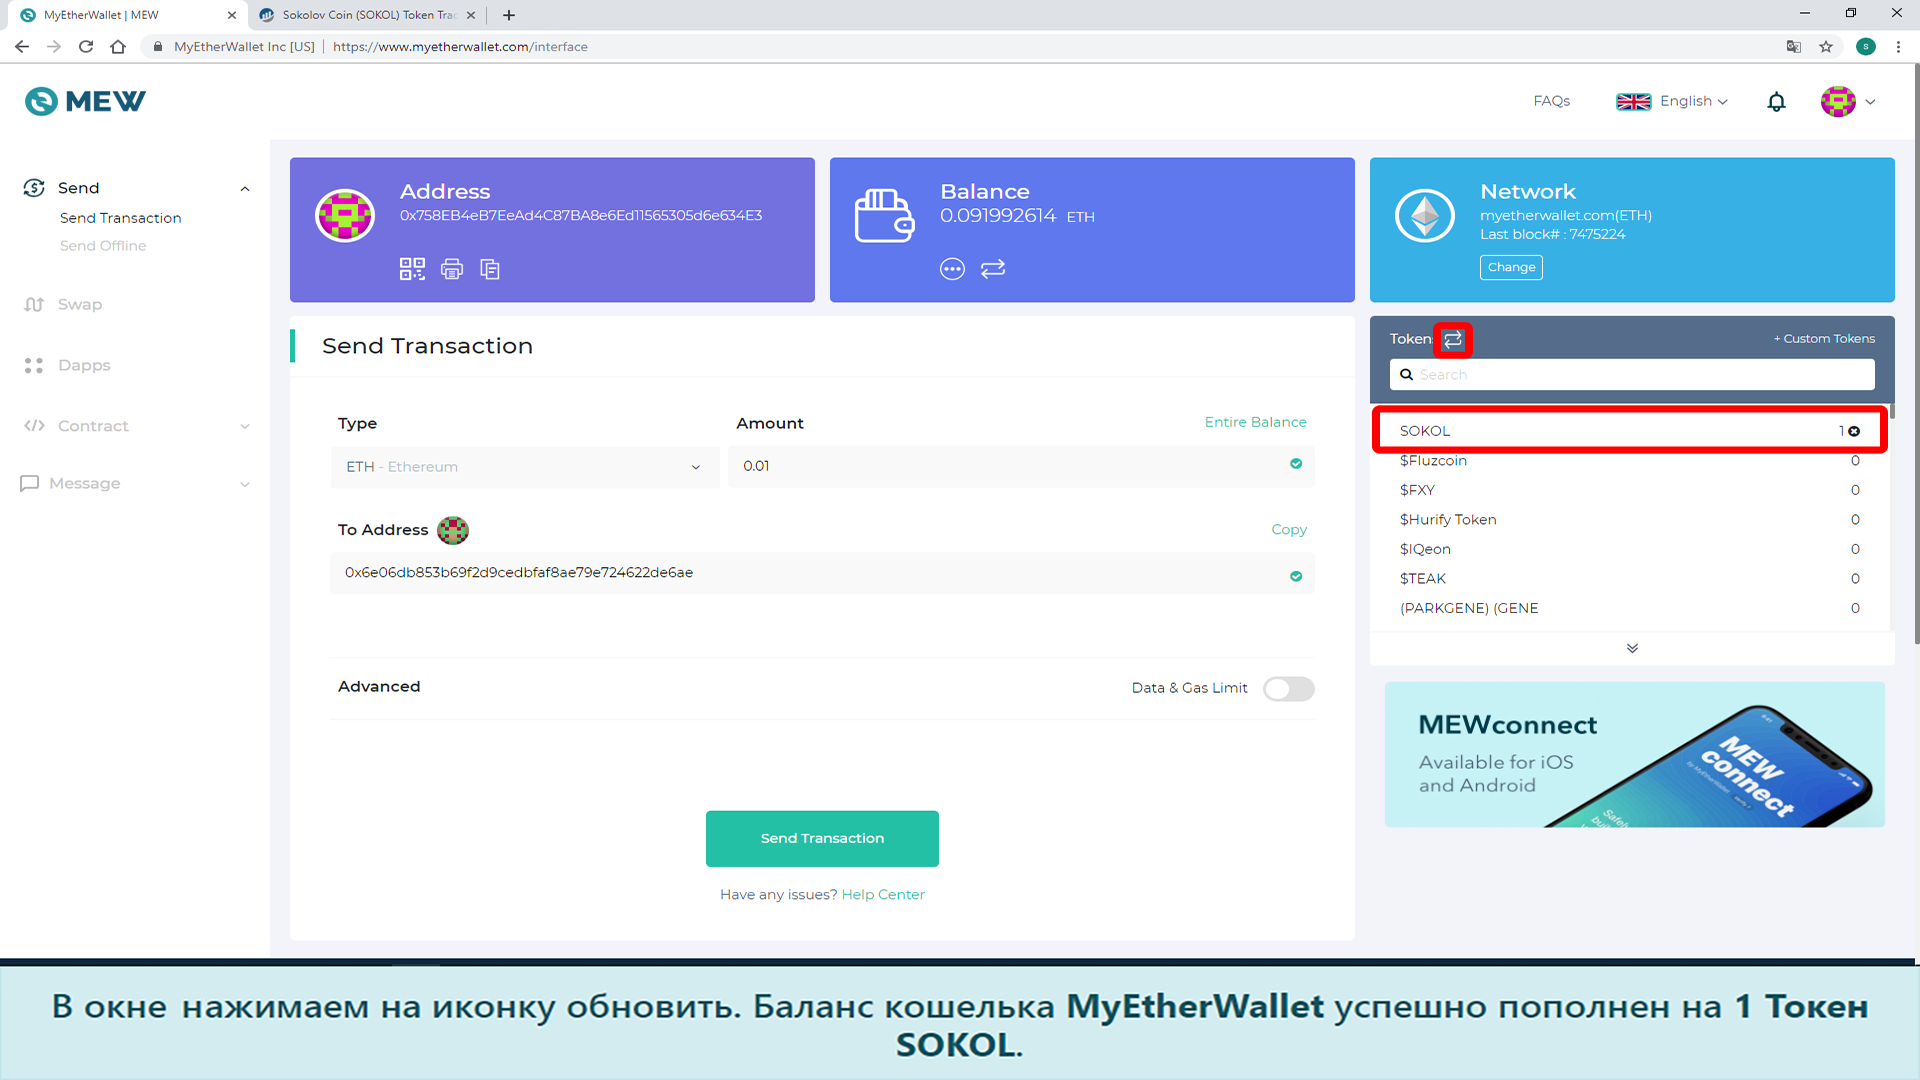Image resolution: width=1920 pixels, height=1080 pixels.
Task: Click the Contract code icon
Action: click(34, 426)
